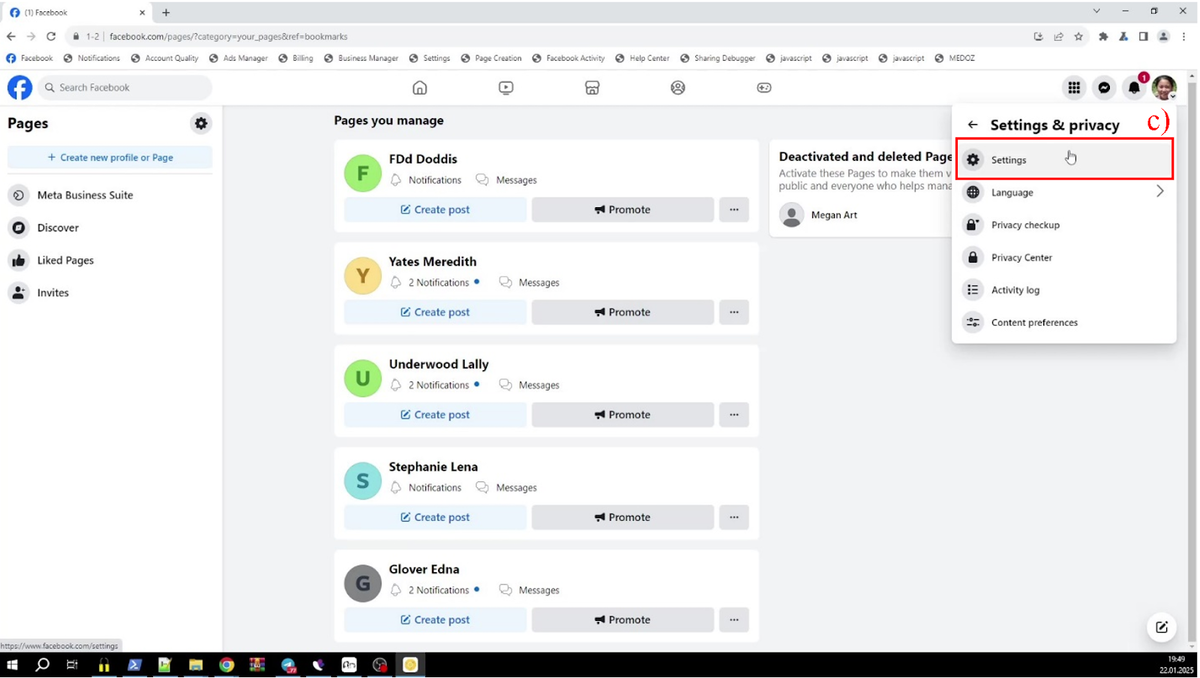The width and height of the screenshot is (1200, 678).
Task: Reload the page in browser toolbar
Action: click(x=51, y=36)
